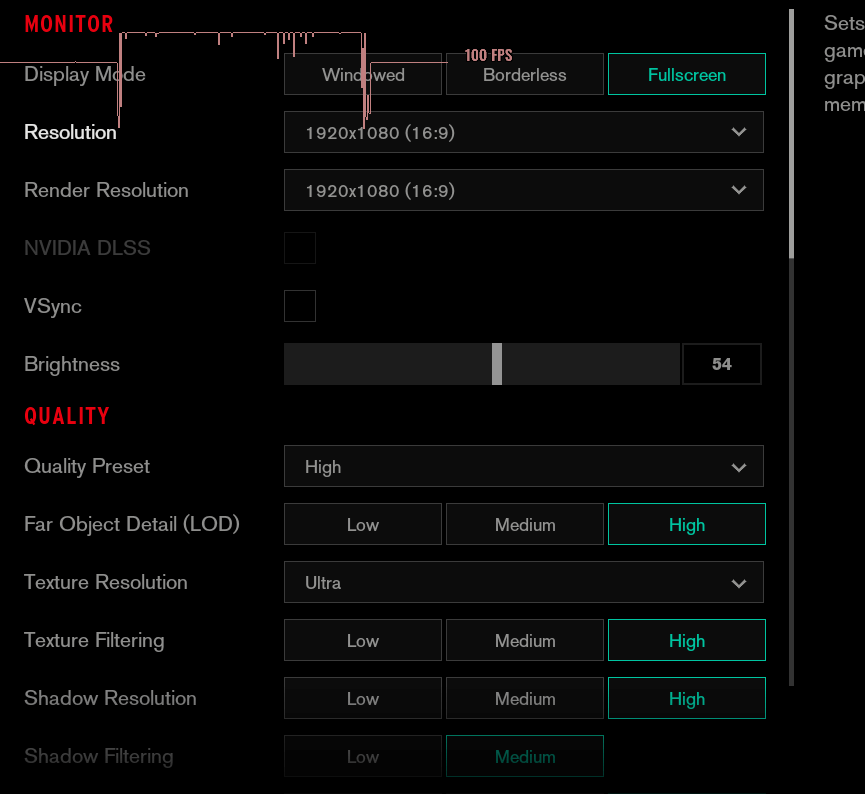The width and height of the screenshot is (865, 794).
Task: Open the Resolution dropdown
Action: 524,132
